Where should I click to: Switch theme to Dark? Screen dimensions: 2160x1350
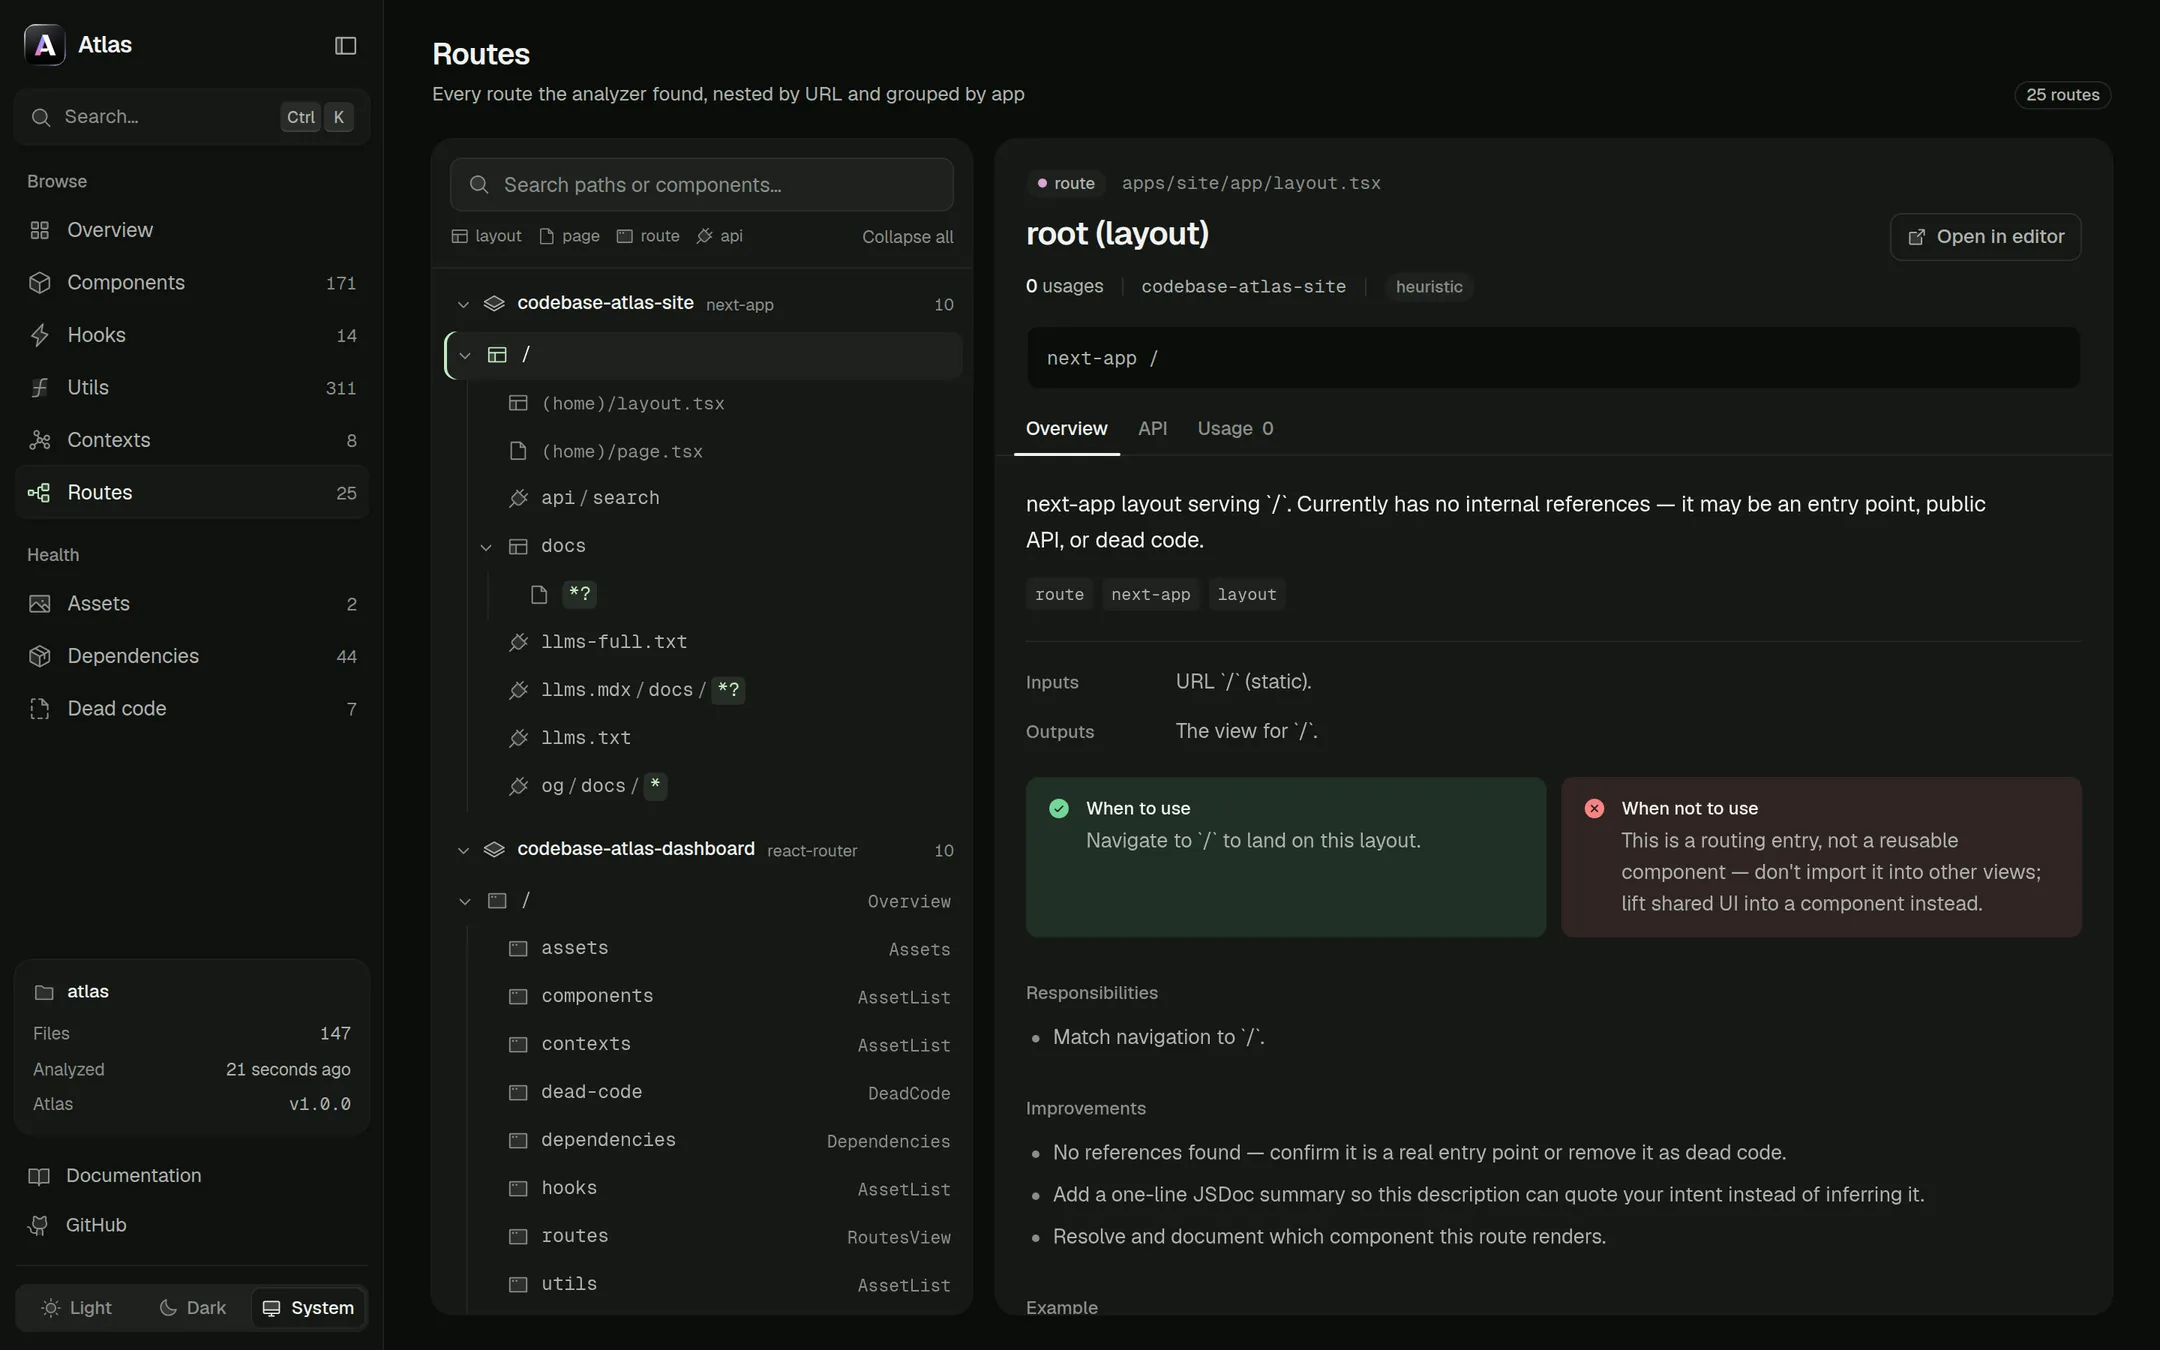click(193, 1308)
